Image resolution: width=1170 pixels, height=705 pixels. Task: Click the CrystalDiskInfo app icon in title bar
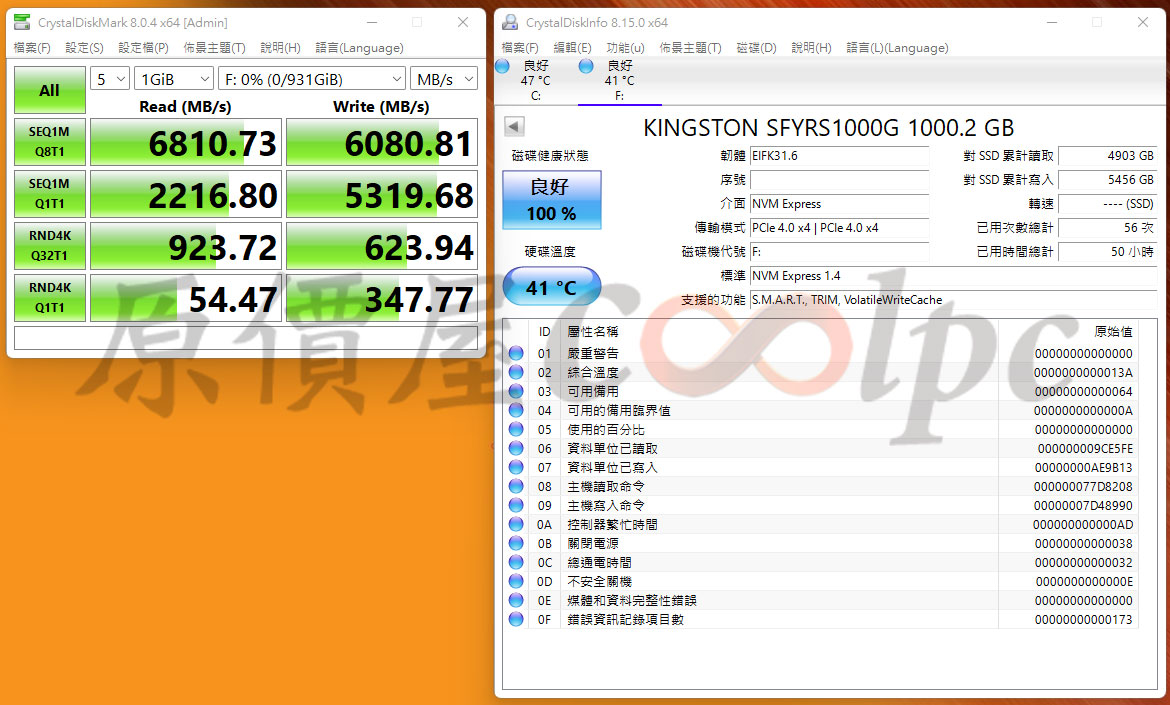coord(510,22)
